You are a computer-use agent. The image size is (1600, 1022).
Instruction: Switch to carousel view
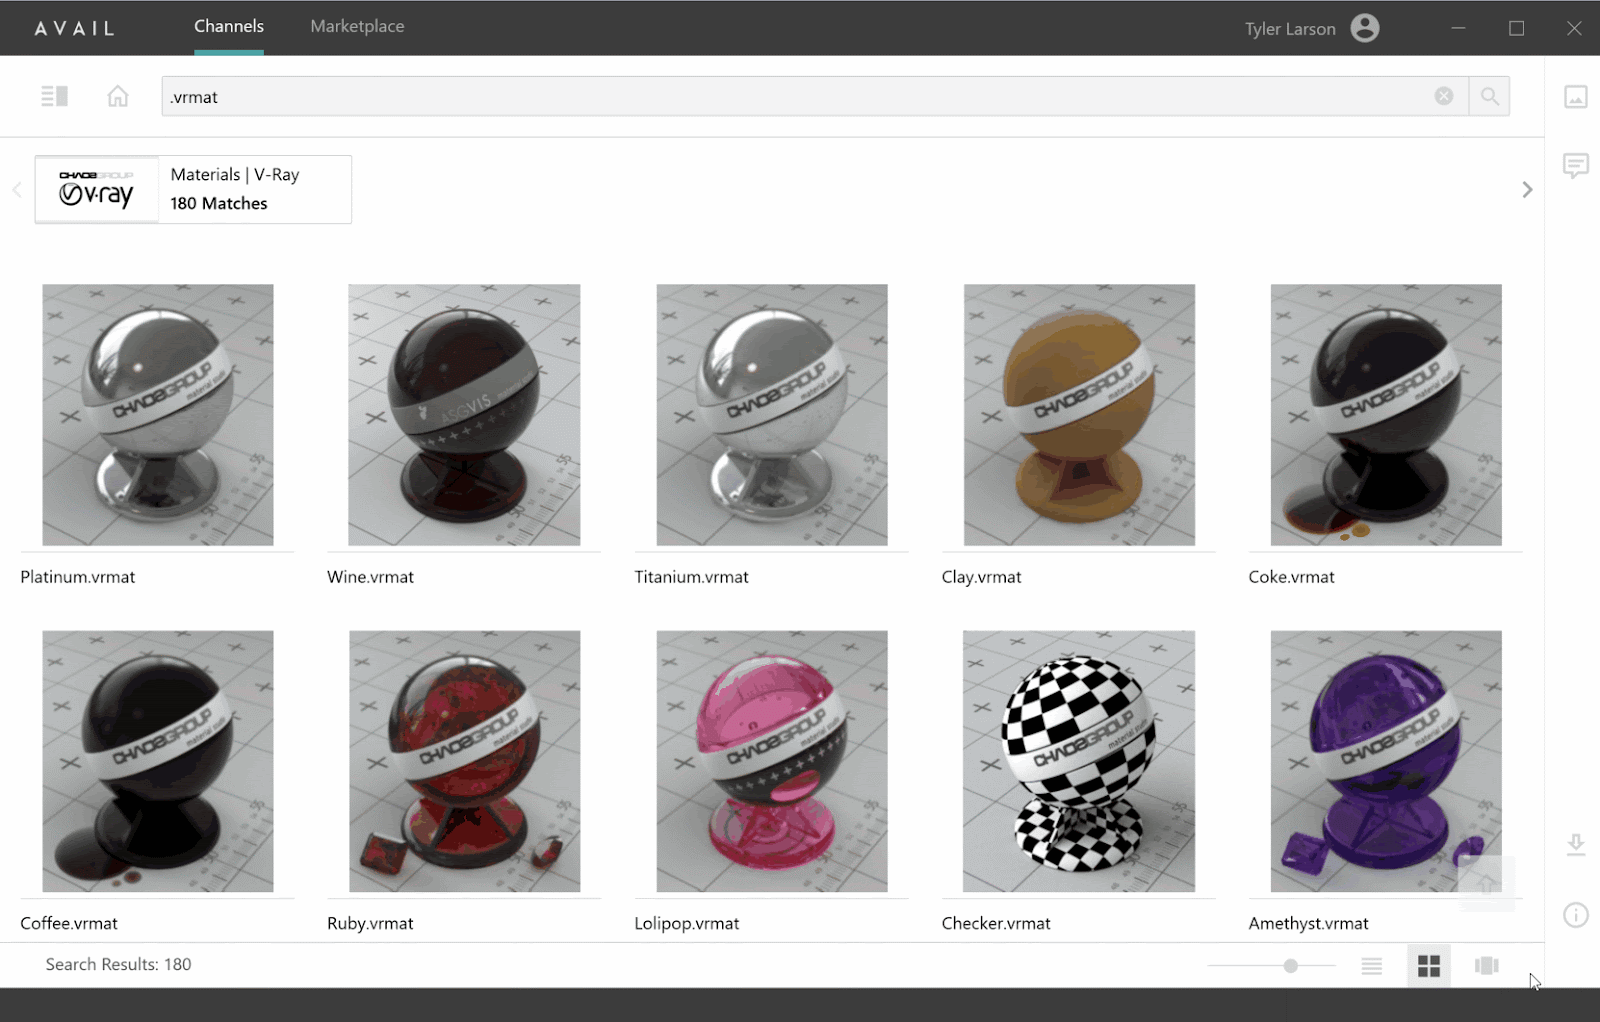[x=1487, y=966]
